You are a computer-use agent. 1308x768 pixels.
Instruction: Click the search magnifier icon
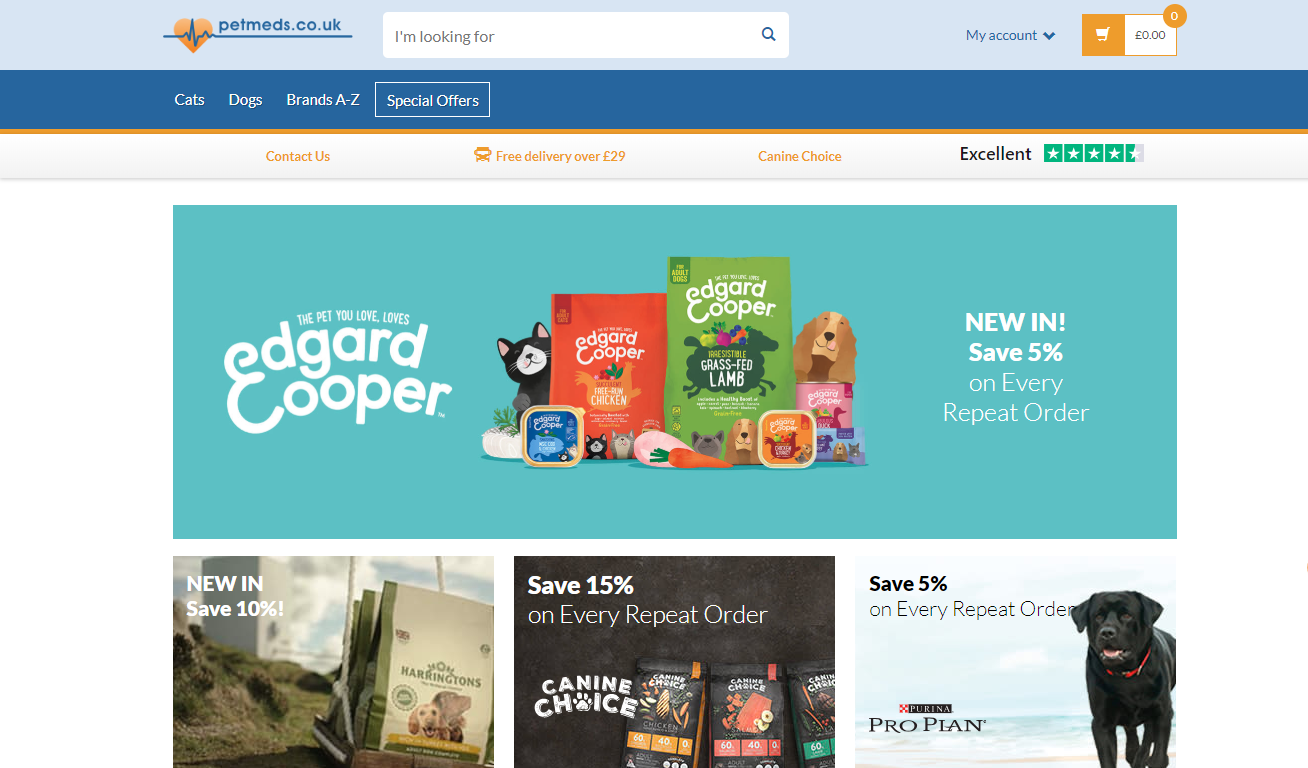pos(768,34)
